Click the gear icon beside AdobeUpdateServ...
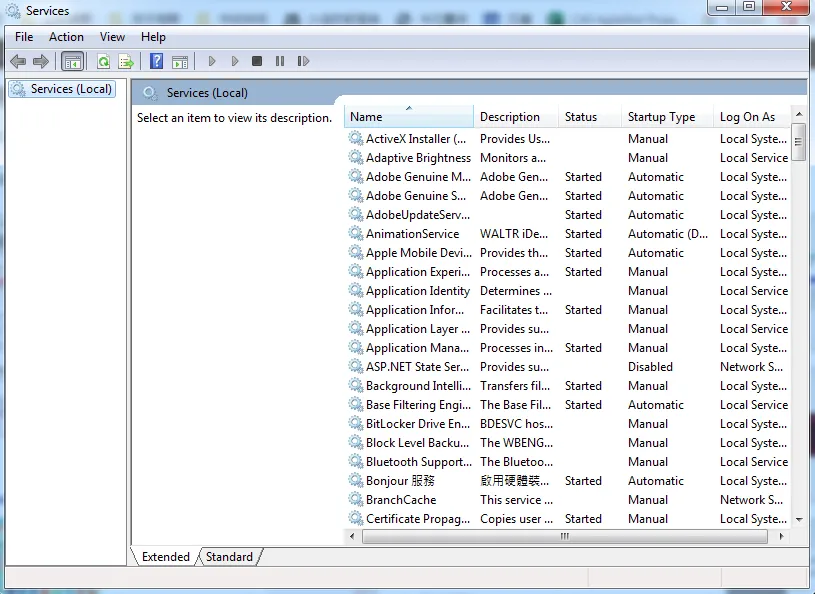 (356, 214)
